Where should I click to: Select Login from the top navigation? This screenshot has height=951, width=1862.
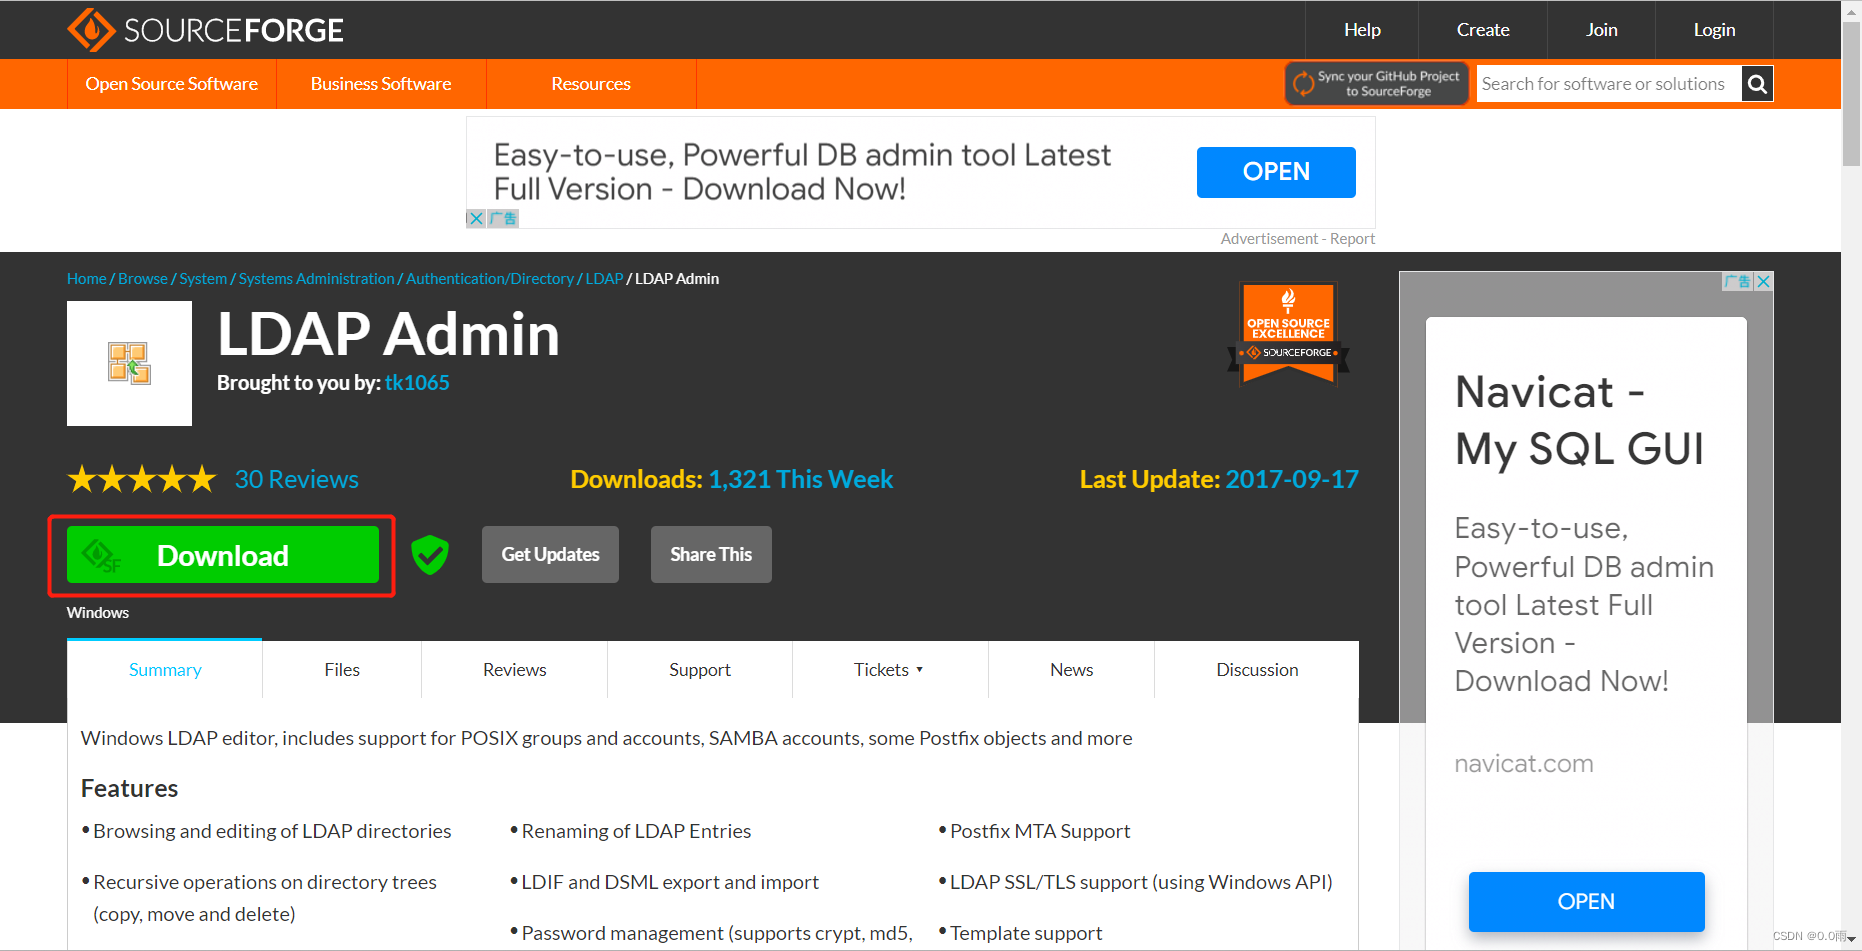coord(1713,29)
